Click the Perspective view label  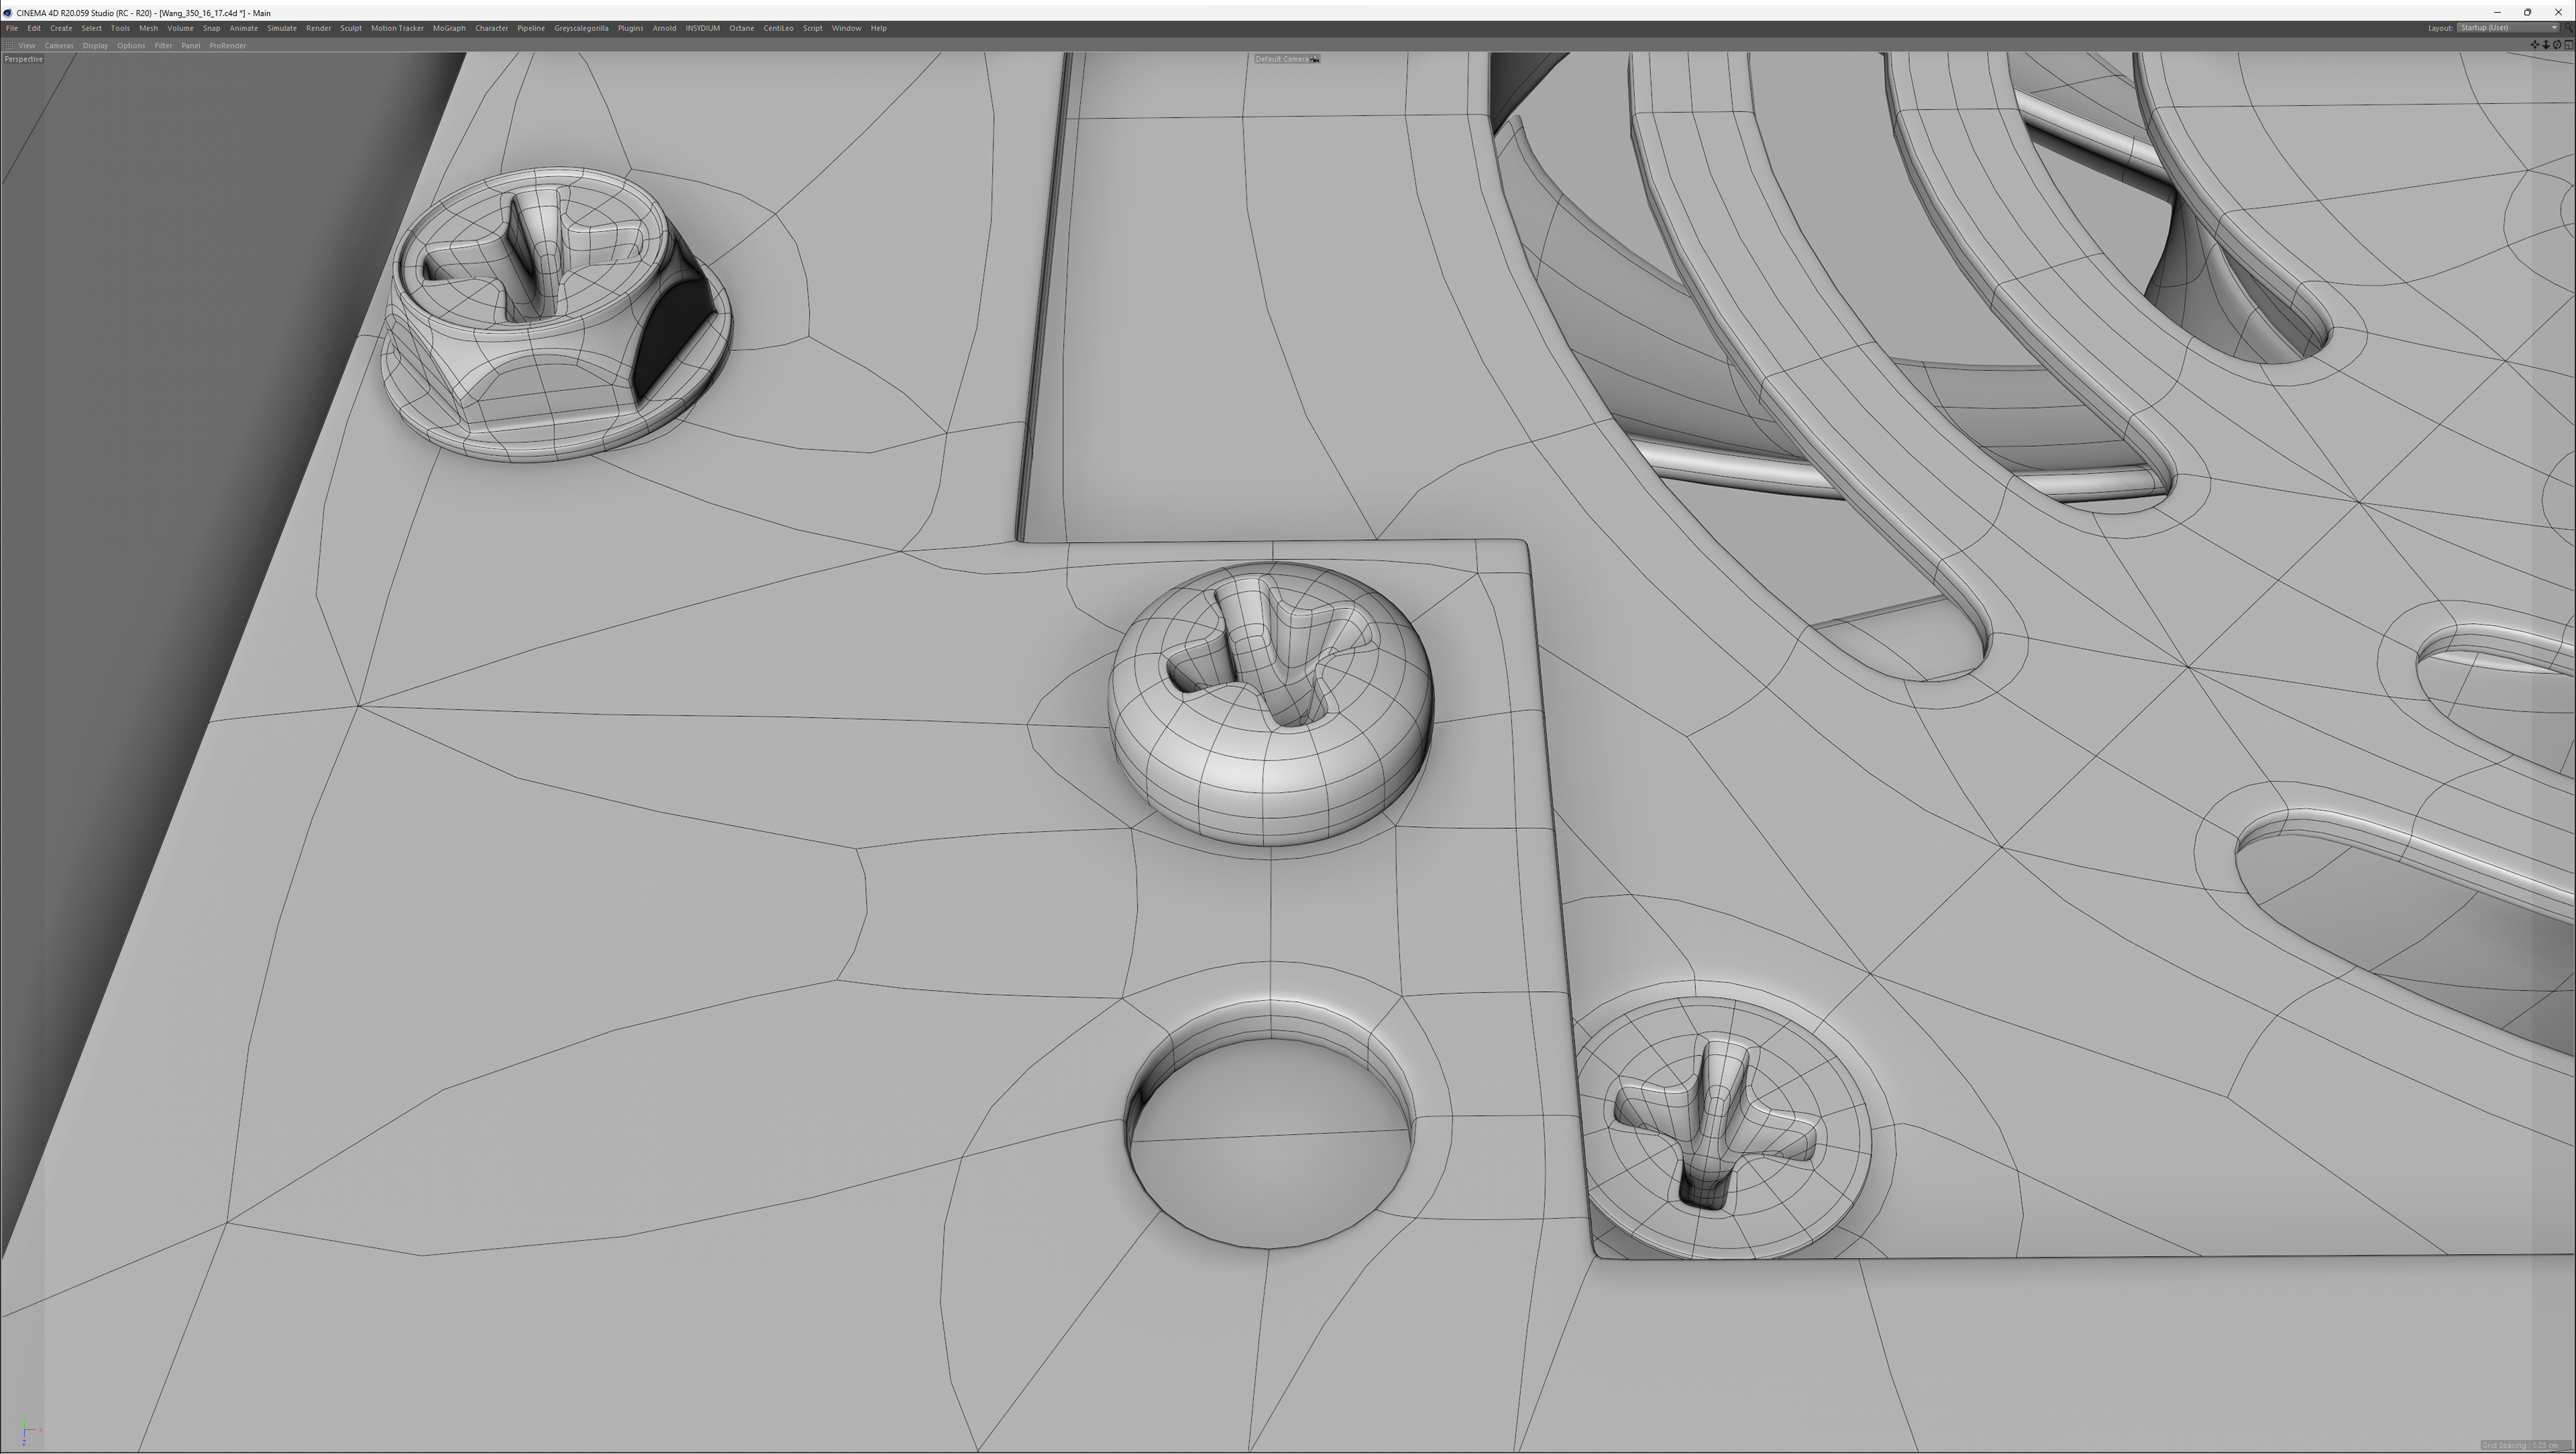click(23, 59)
